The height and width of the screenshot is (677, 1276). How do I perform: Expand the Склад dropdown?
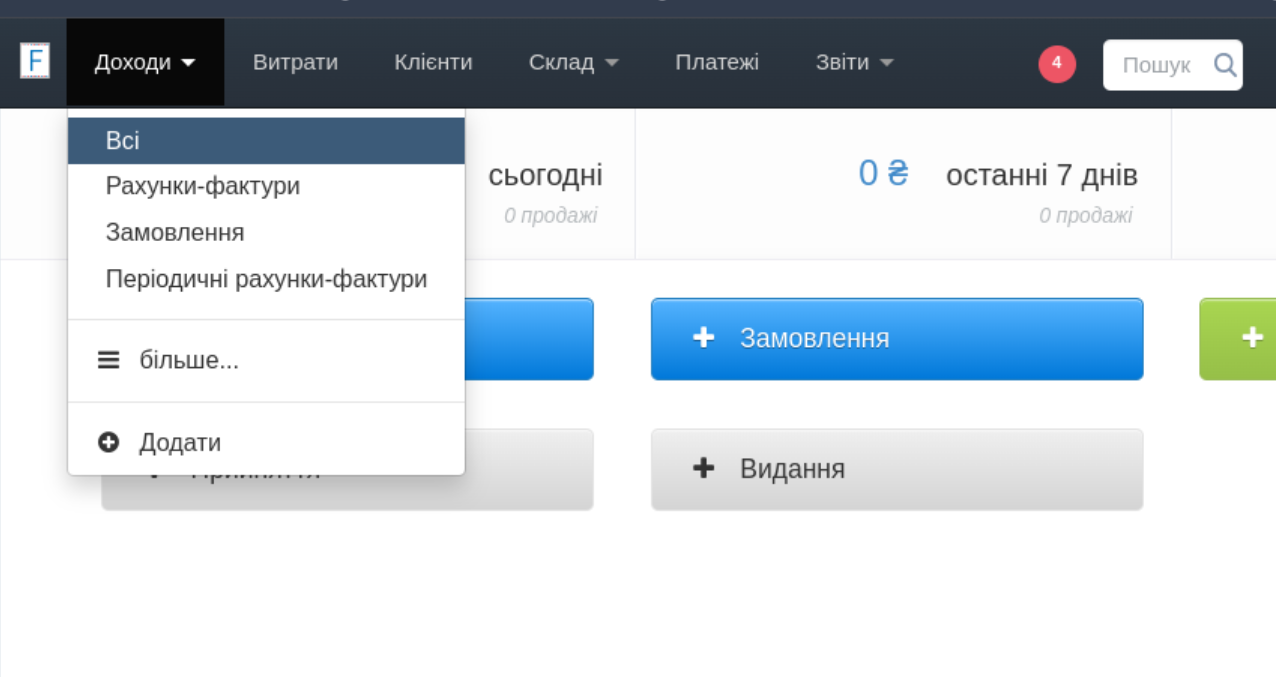point(574,63)
